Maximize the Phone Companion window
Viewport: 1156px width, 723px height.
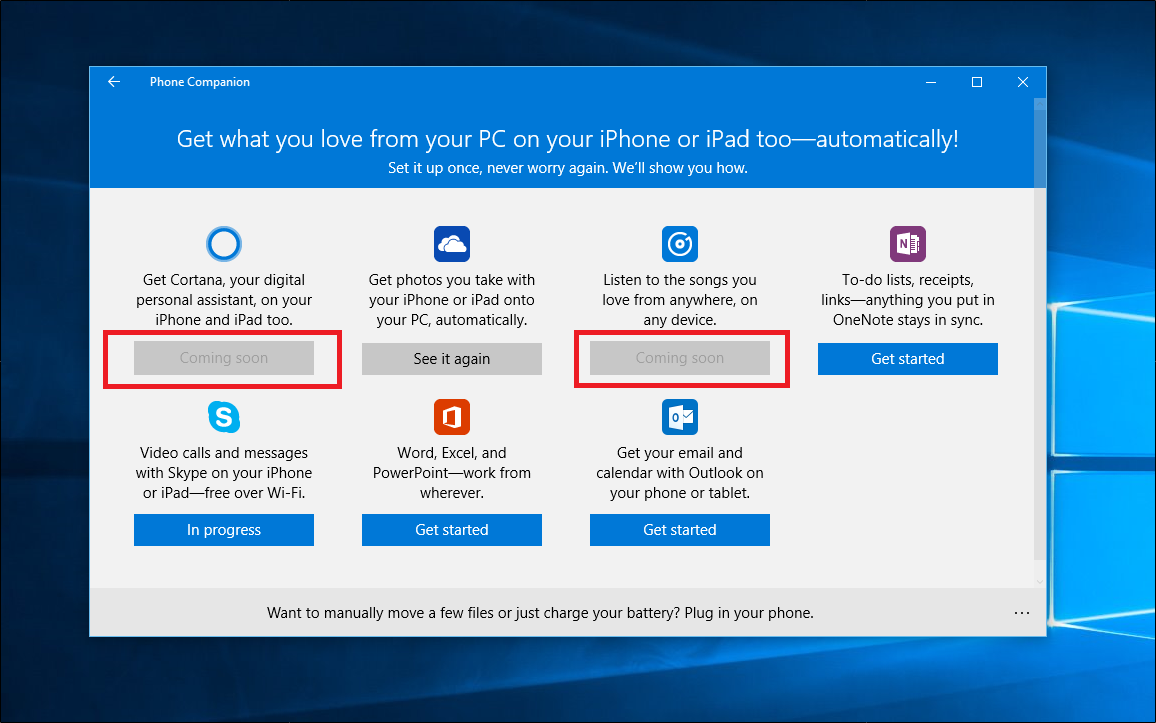point(977,82)
